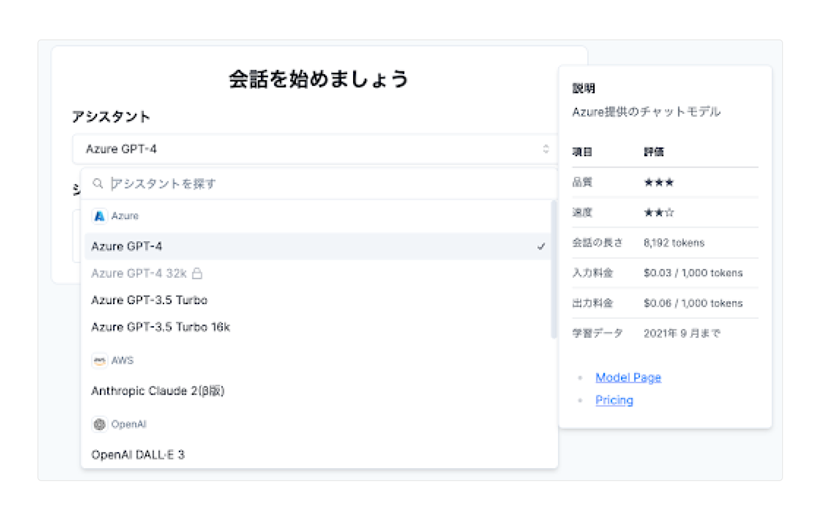Click the lock icon beside Azure GPT-4 32k
This screenshot has width=820, height=519.
point(198,273)
